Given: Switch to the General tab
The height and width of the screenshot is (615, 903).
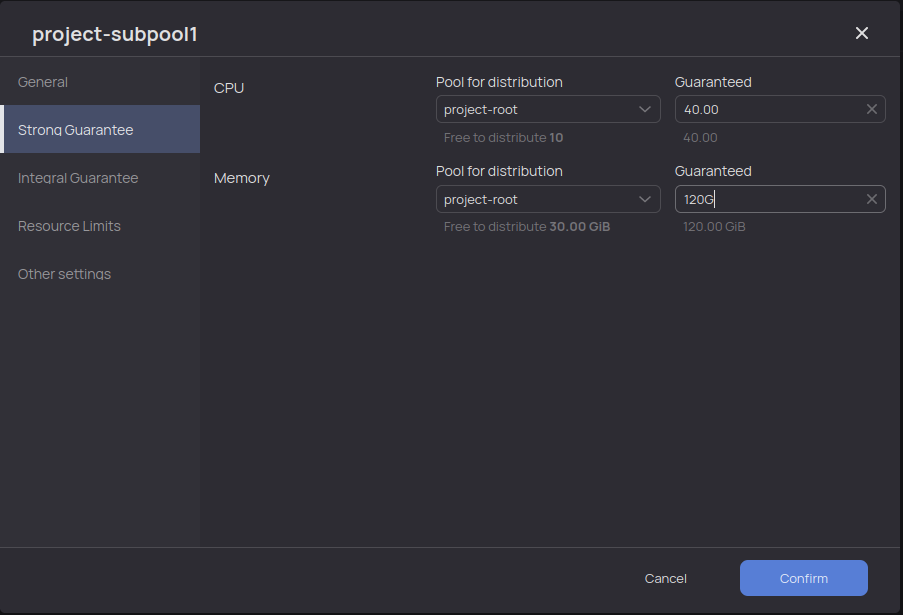Looking at the screenshot, I should (43, 81).
